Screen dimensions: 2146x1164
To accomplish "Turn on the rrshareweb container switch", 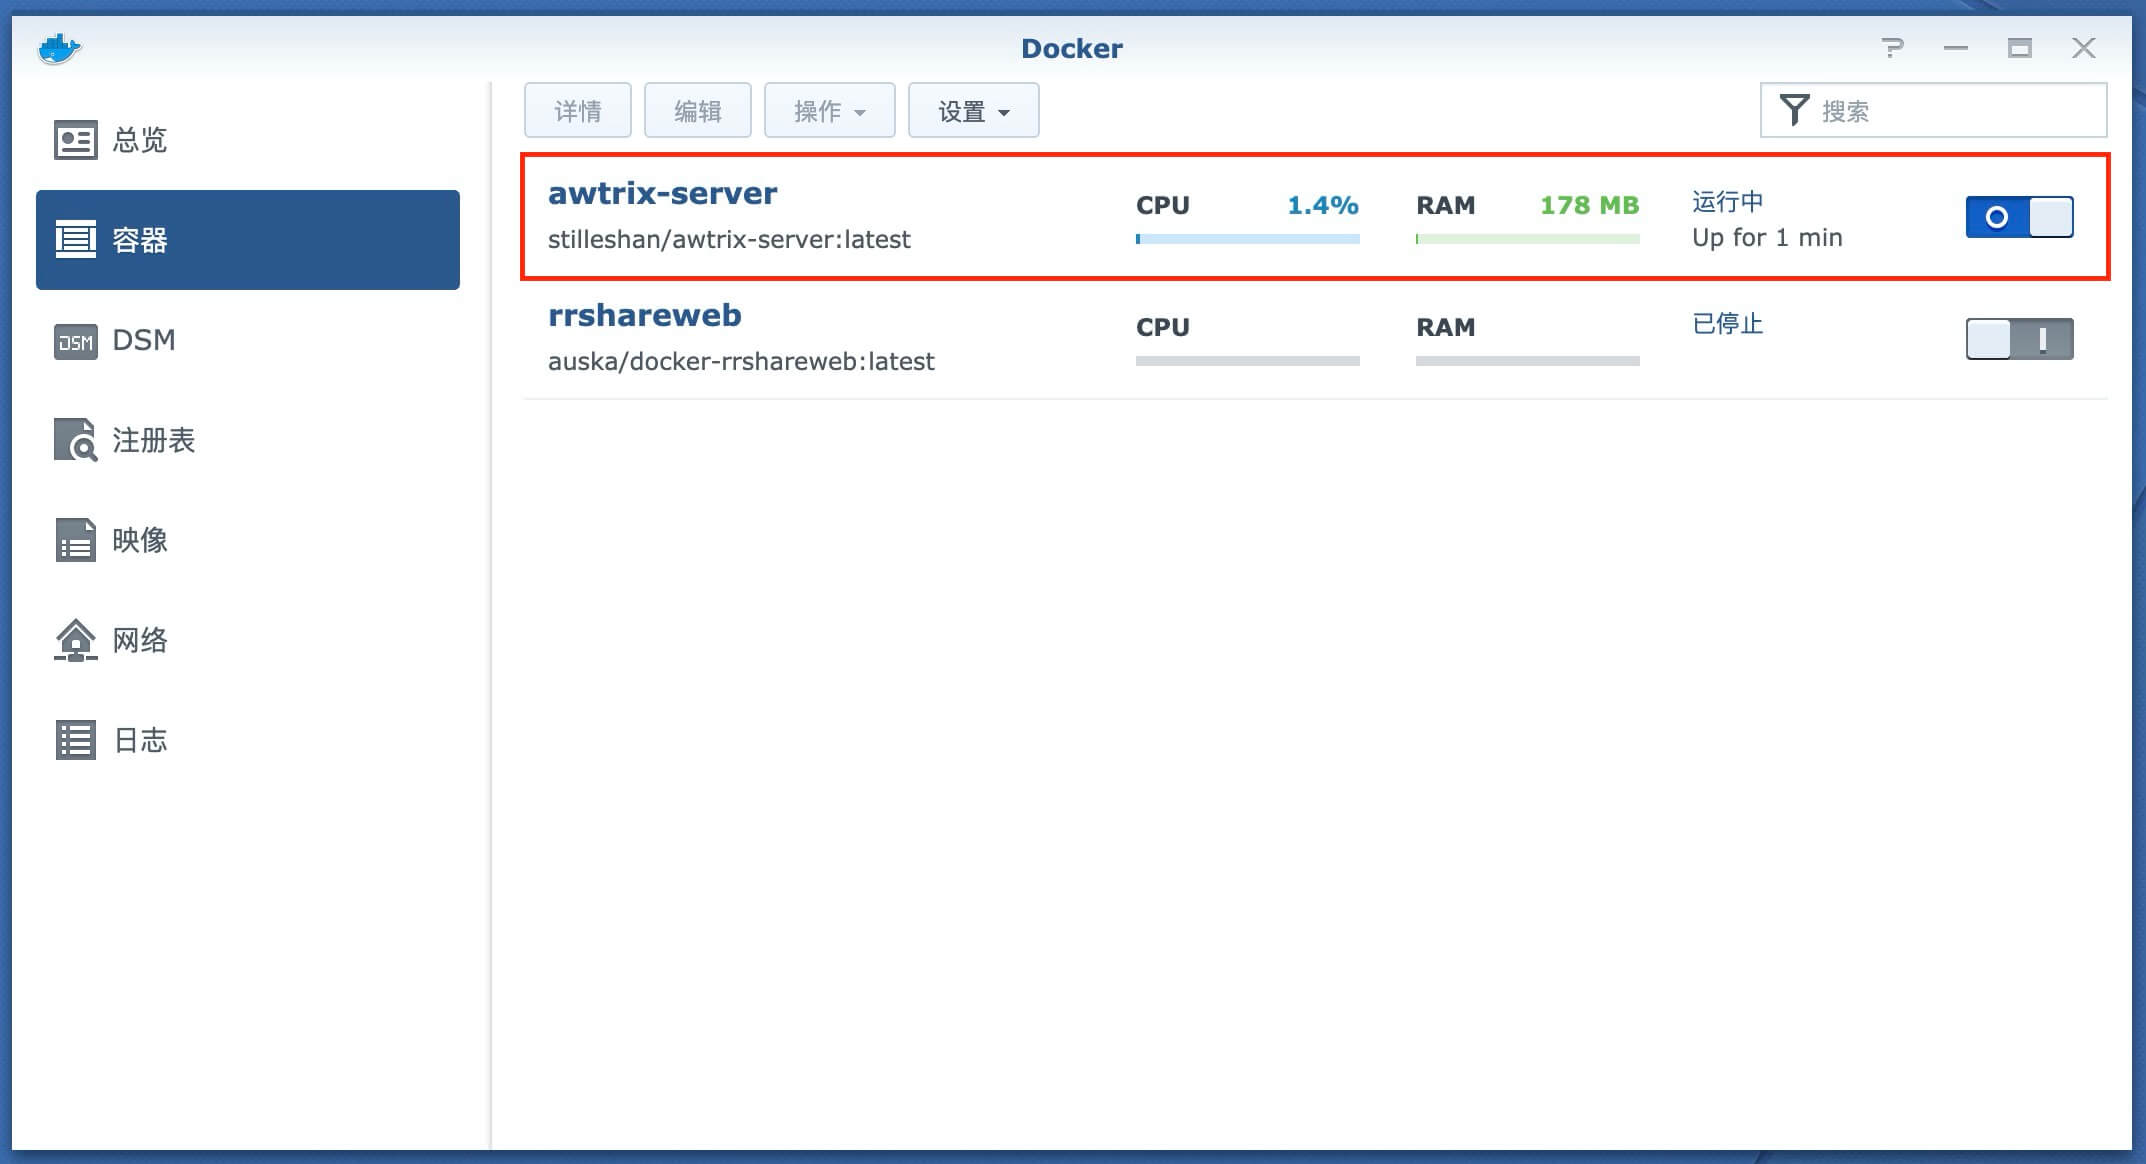I will 2019,339.
